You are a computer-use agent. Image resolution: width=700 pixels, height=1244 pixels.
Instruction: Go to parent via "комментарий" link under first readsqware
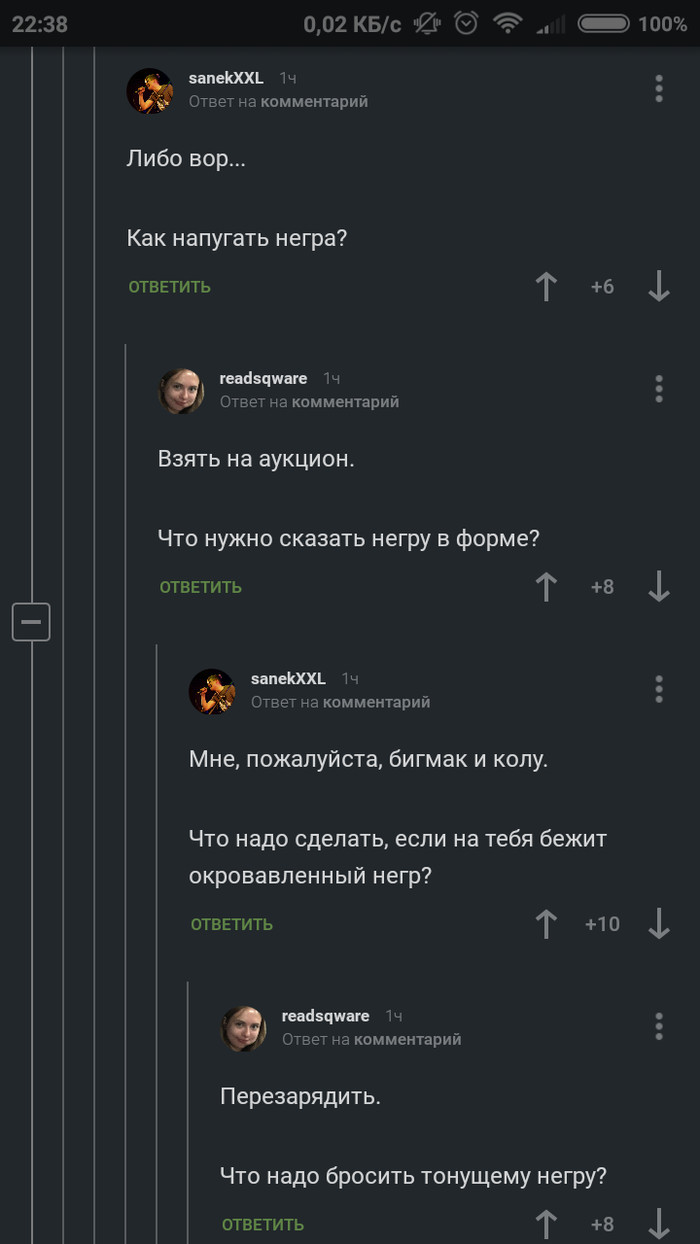click(x=344, y=402)
